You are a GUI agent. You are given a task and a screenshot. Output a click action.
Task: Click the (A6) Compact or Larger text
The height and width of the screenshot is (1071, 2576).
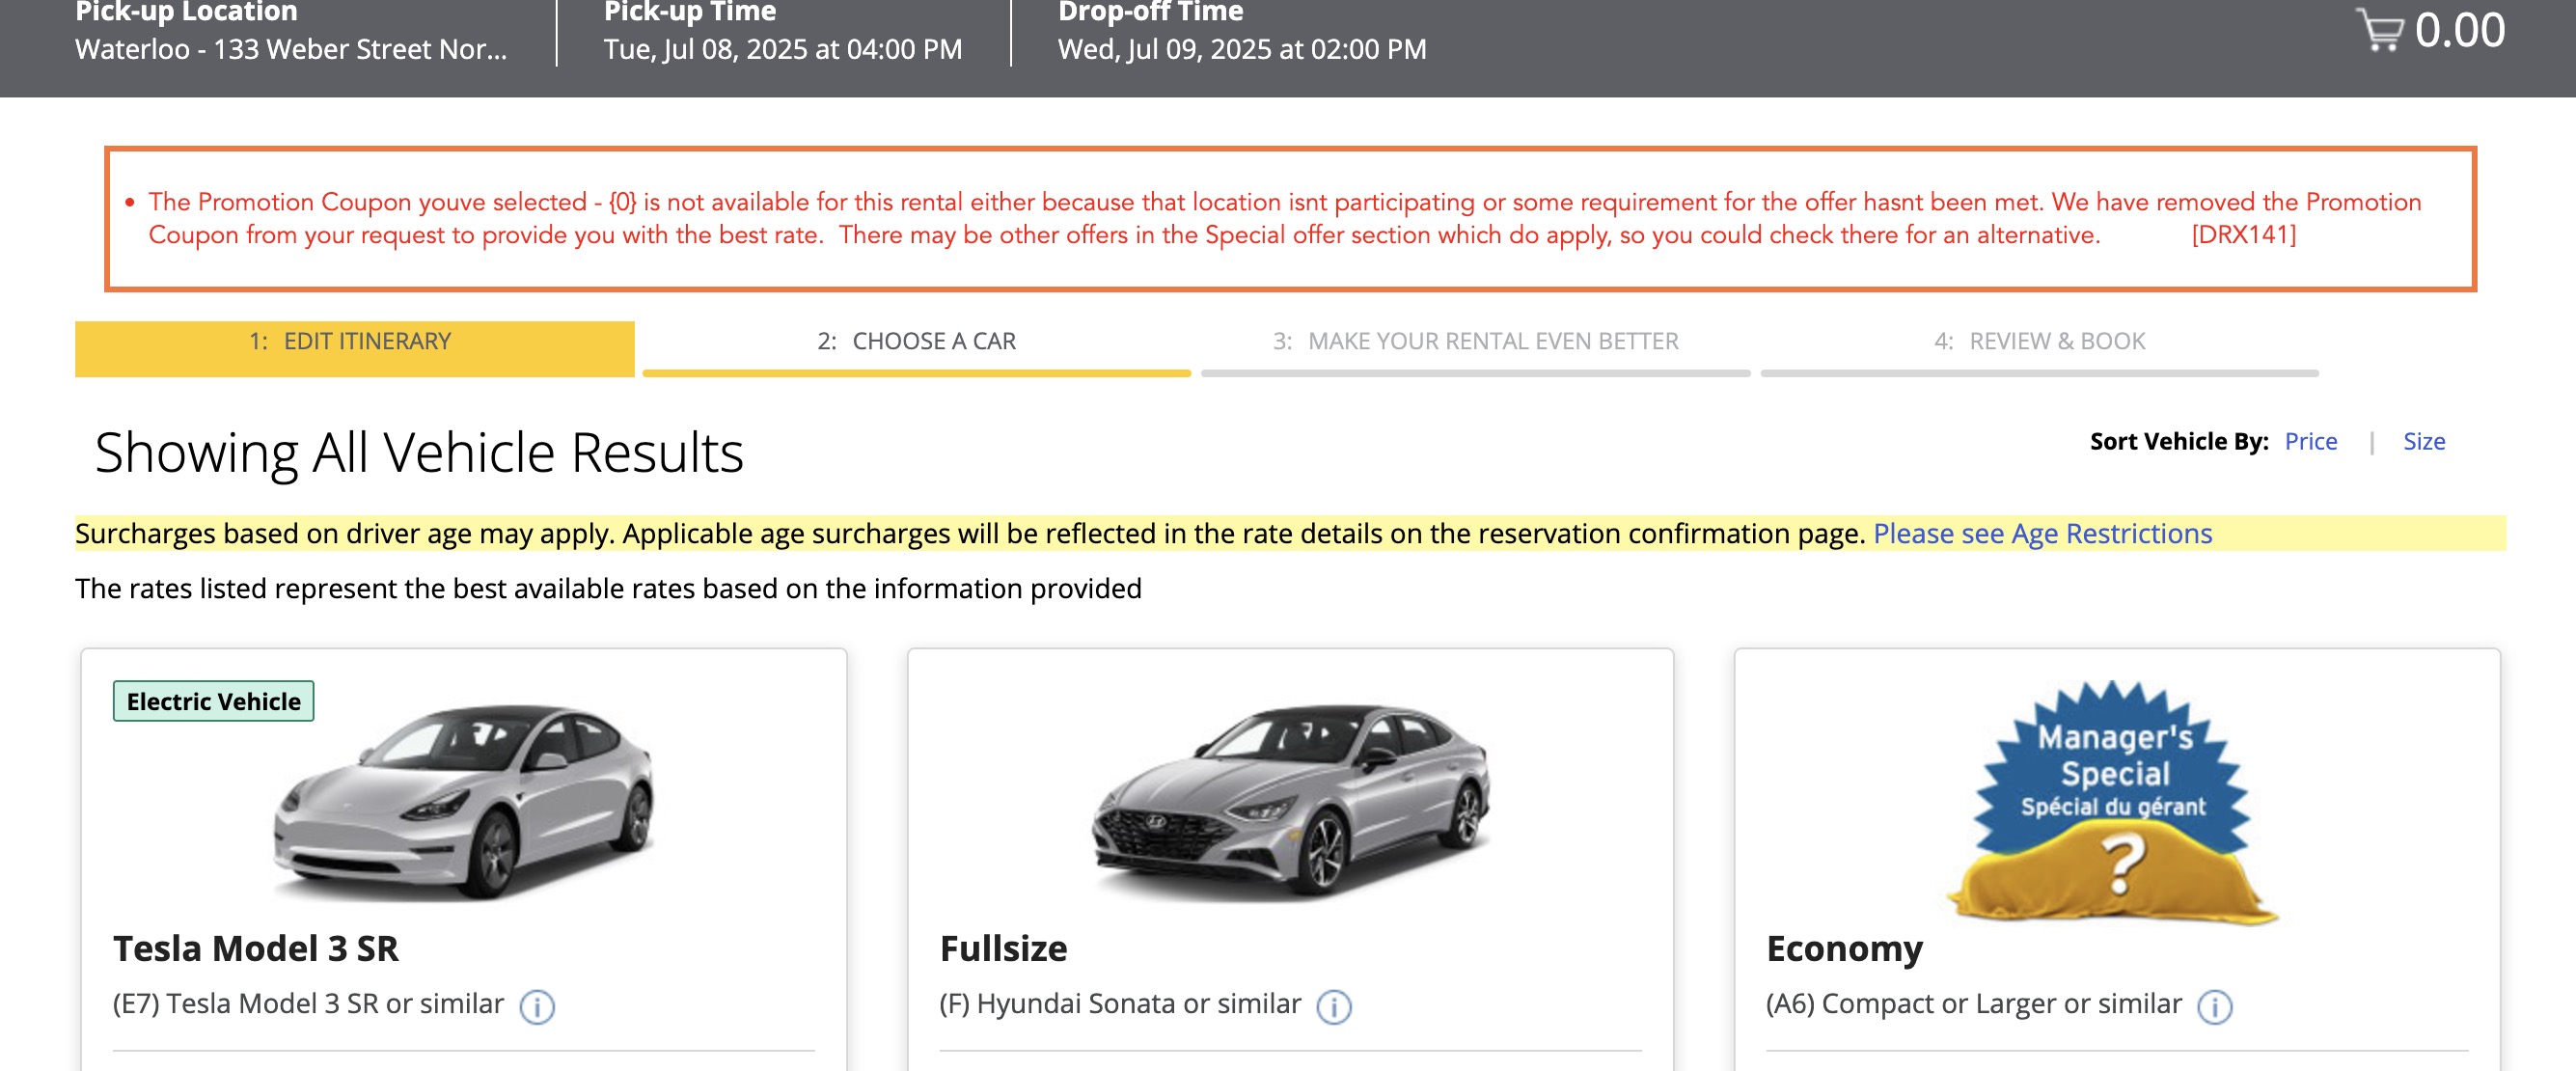coord(1974,1004)
